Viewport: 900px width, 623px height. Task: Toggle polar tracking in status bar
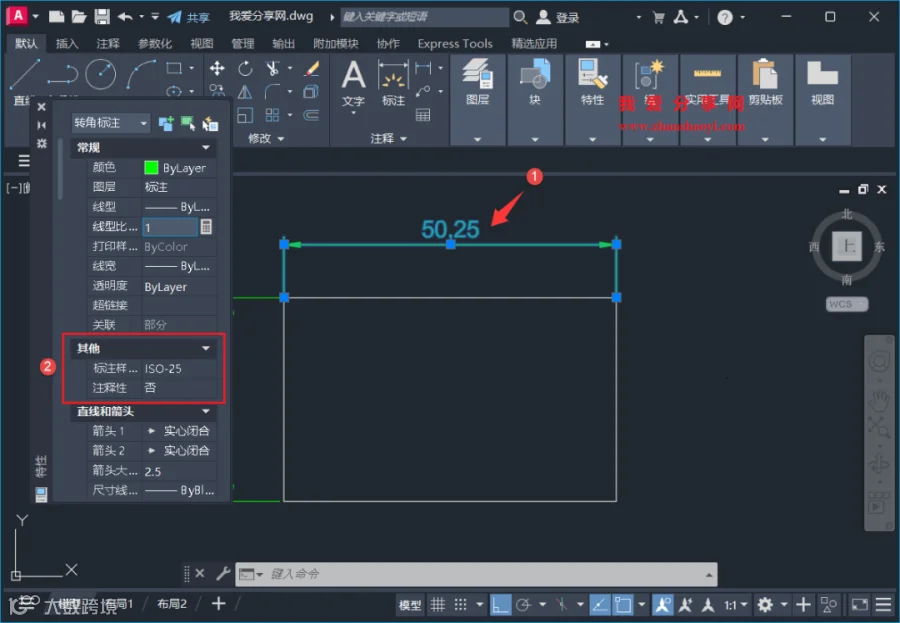tap(523, 605)
